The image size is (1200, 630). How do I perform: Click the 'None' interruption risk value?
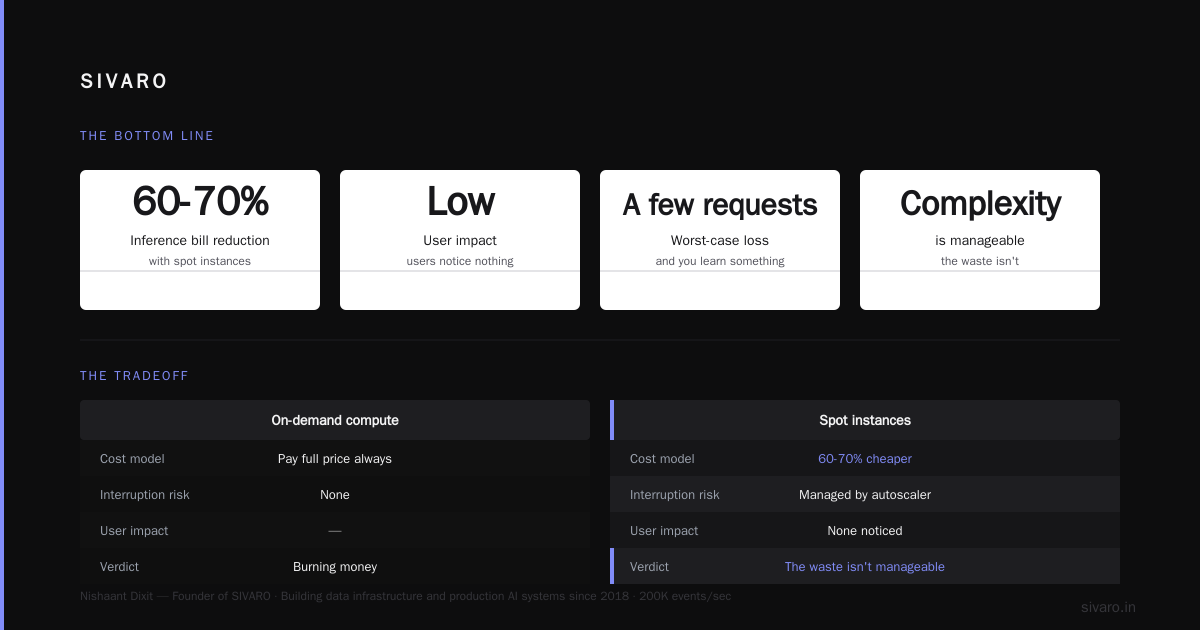coord(335,495)
